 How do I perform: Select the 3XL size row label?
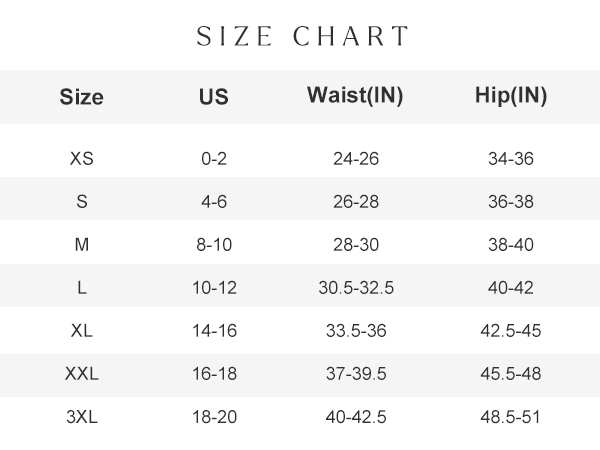(82, 417)
